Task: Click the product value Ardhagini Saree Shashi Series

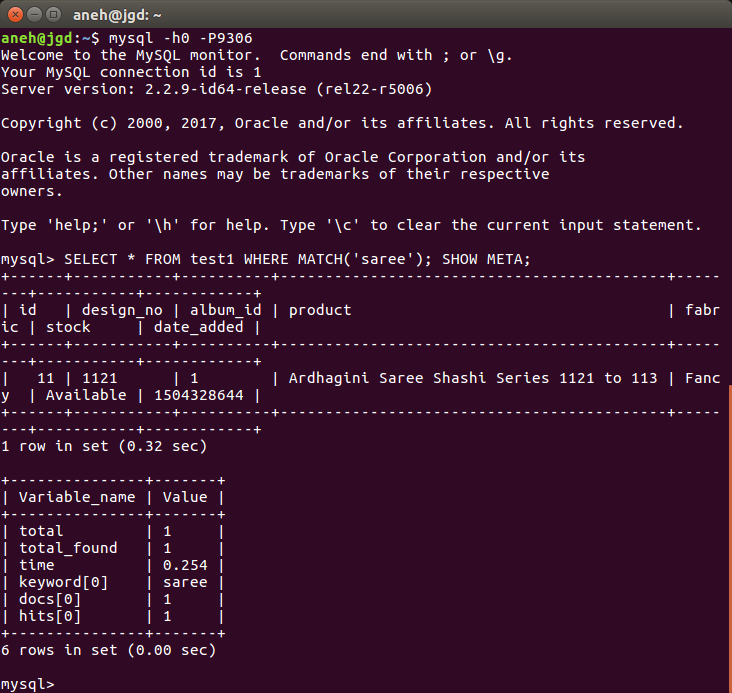Action: pyautogui.click(x=472, y=378)
